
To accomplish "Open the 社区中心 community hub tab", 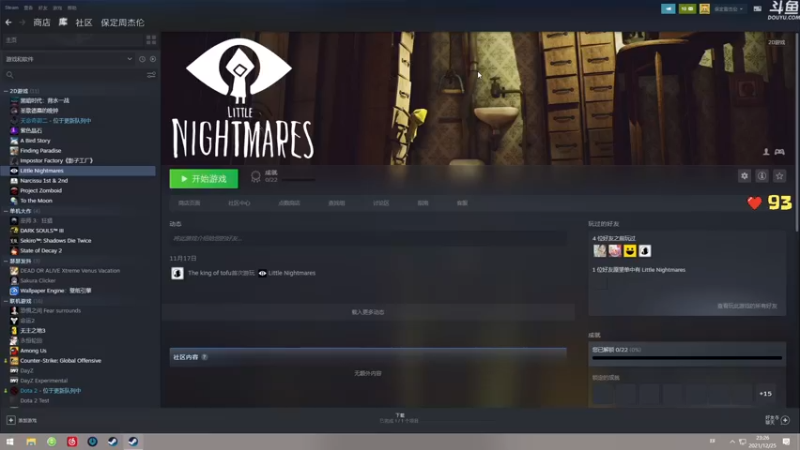I will point(239,203).
